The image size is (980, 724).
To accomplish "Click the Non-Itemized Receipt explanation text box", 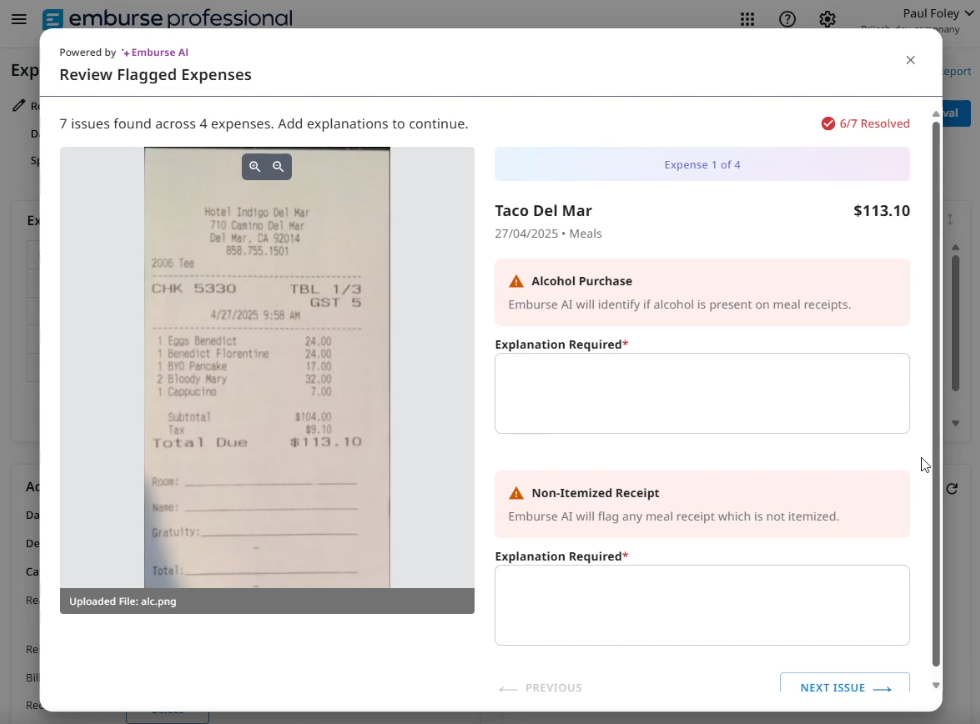I will click(x=702, y=605).
